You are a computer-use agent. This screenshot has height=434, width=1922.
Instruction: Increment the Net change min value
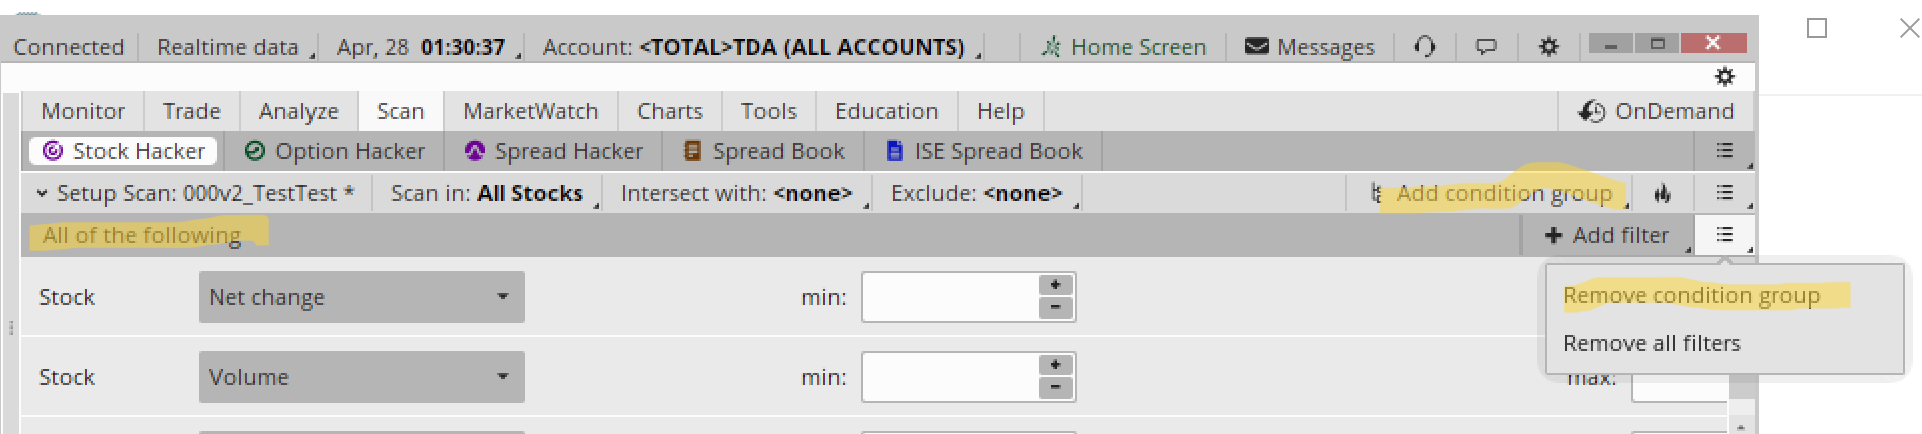tap(1055, 285)
